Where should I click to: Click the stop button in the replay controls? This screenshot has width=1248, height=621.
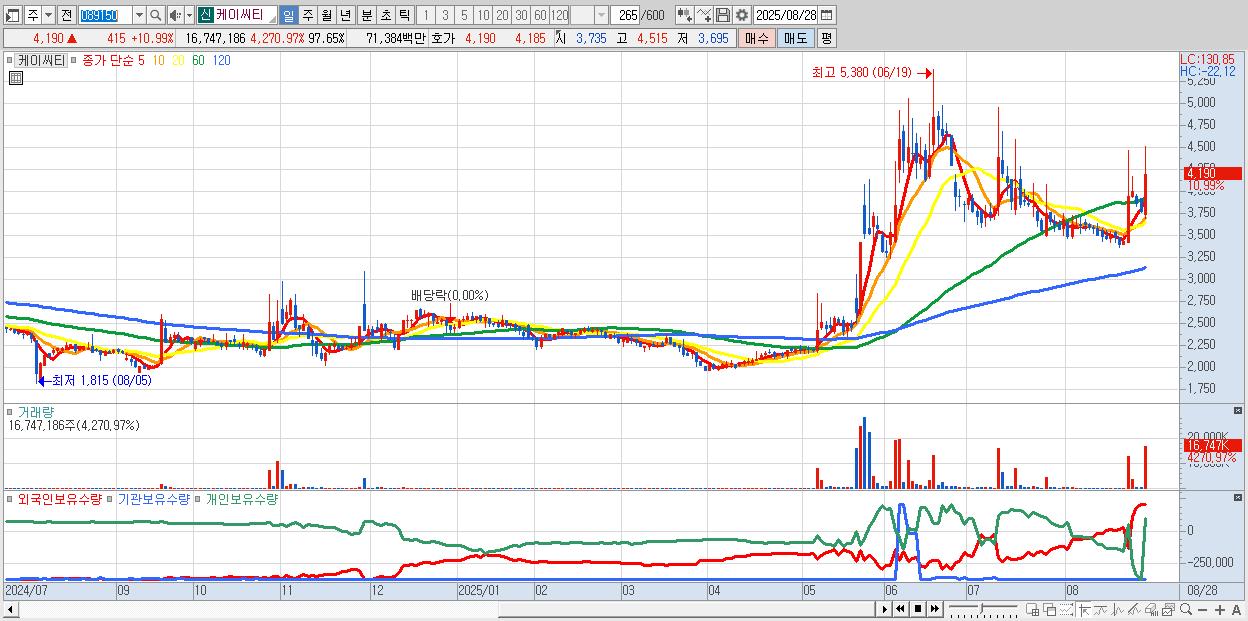(x=918, y=609)
